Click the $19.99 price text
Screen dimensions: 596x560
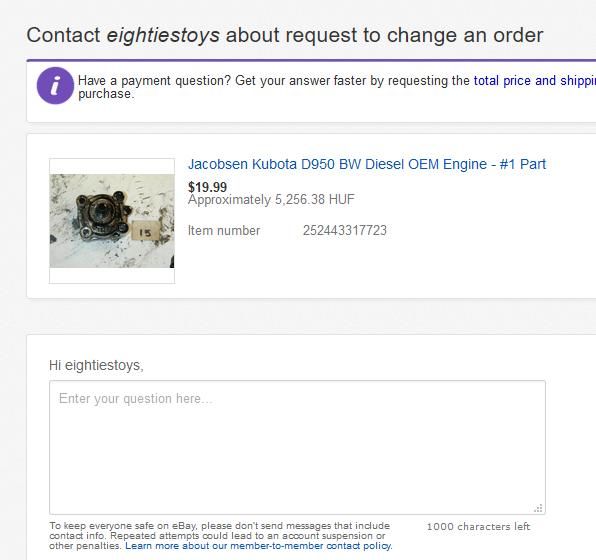click(208, 187)
